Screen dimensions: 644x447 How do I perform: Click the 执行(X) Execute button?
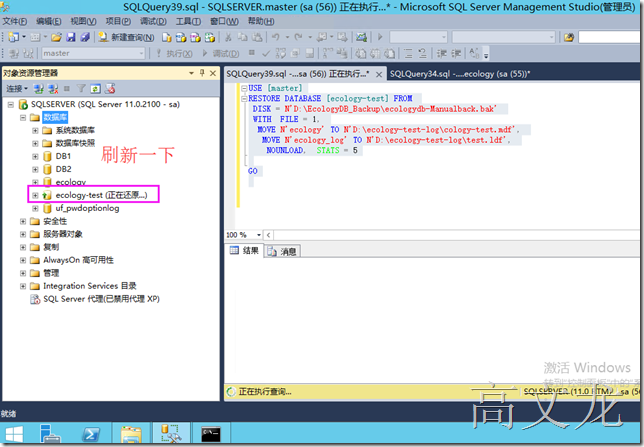click(x=175, y=53)
